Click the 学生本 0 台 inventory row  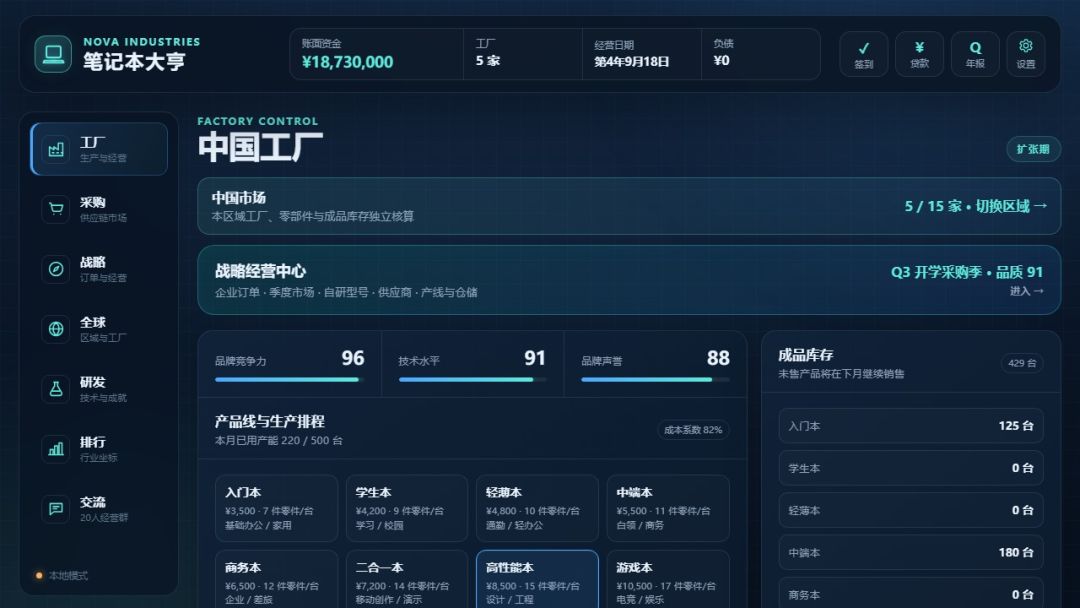coord(911,468)
